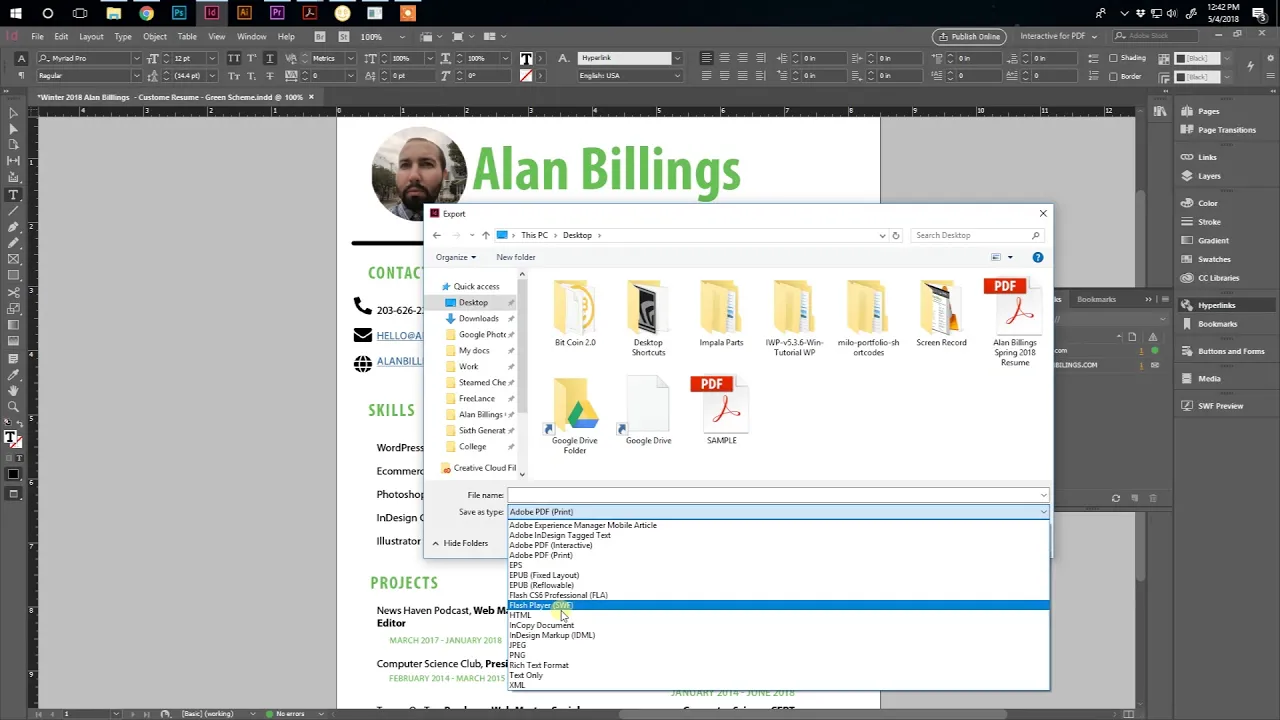The width and height of the screenshot is (1280, 720).
Task: Click the Publish Online button
Action: pyautogui.click(x=969, y=37)
